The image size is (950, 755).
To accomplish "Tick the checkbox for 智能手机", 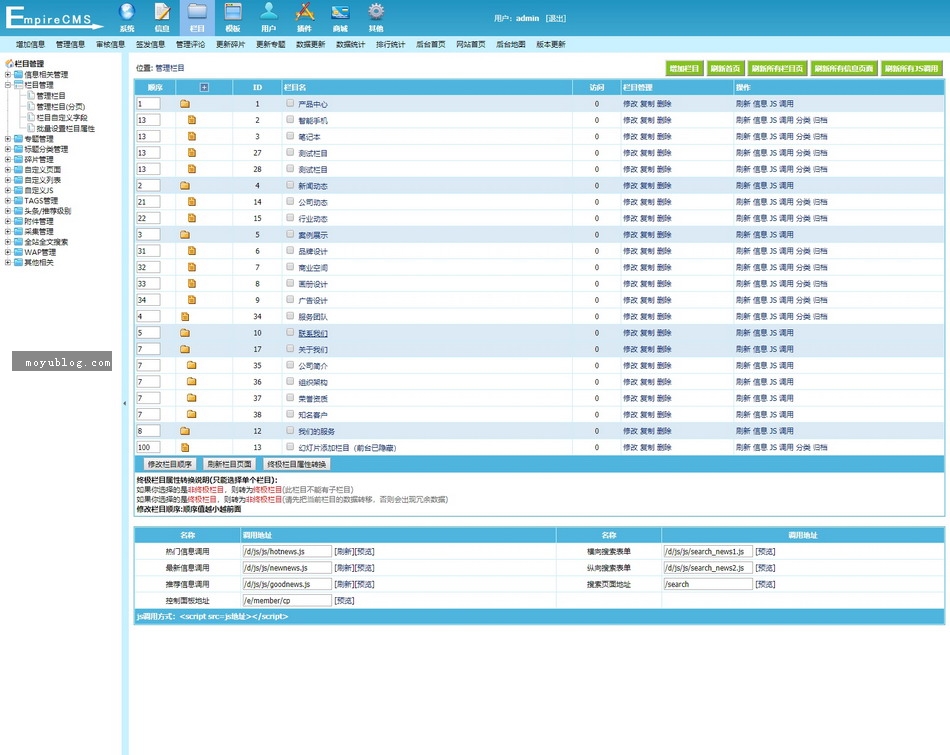I will [290, 119].
